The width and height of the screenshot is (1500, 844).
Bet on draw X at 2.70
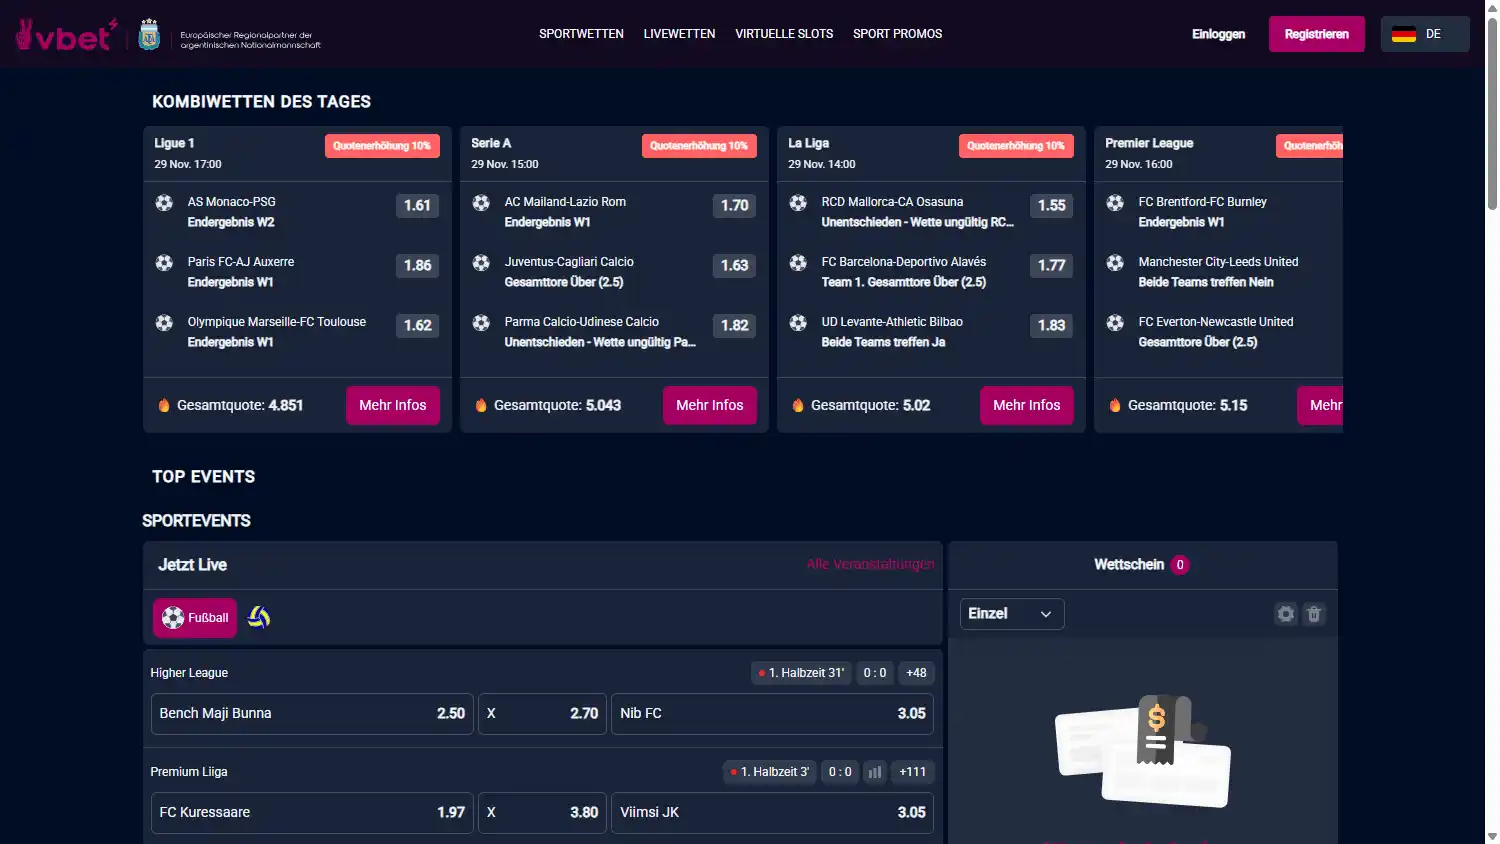(542, 714)
